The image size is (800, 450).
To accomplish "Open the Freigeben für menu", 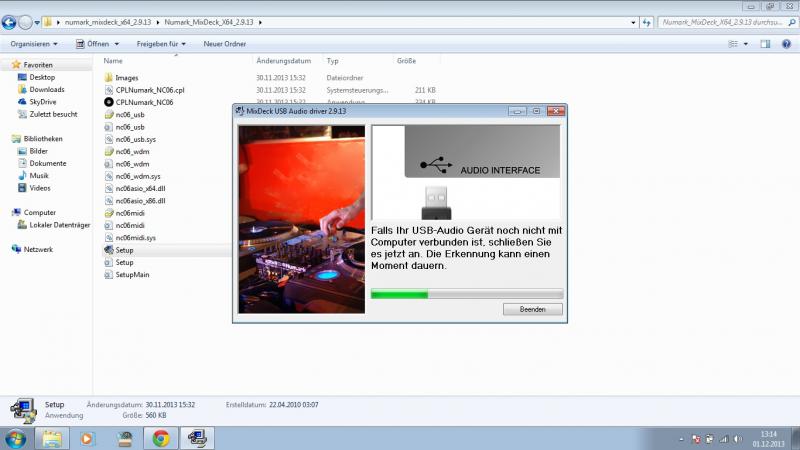I will (x=161, y=44).
